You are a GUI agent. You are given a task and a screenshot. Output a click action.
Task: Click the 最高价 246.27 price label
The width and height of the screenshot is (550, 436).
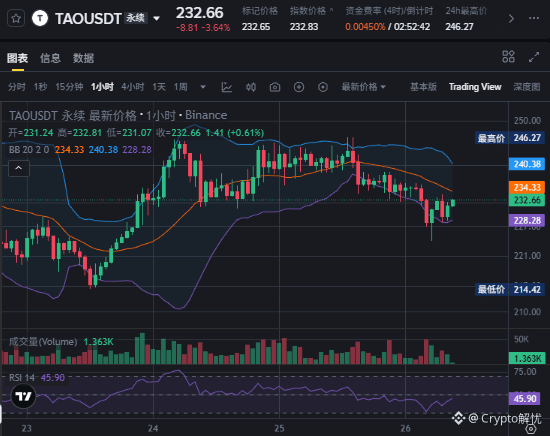510,138
